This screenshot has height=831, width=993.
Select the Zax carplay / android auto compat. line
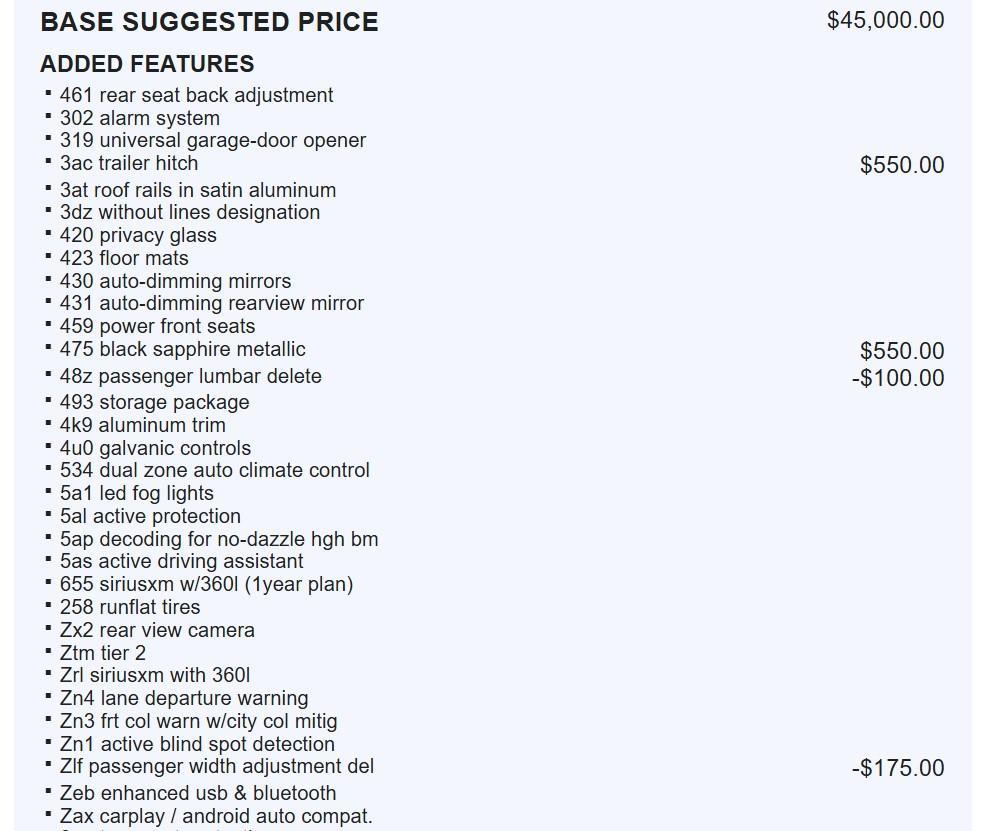coord(215,816)
